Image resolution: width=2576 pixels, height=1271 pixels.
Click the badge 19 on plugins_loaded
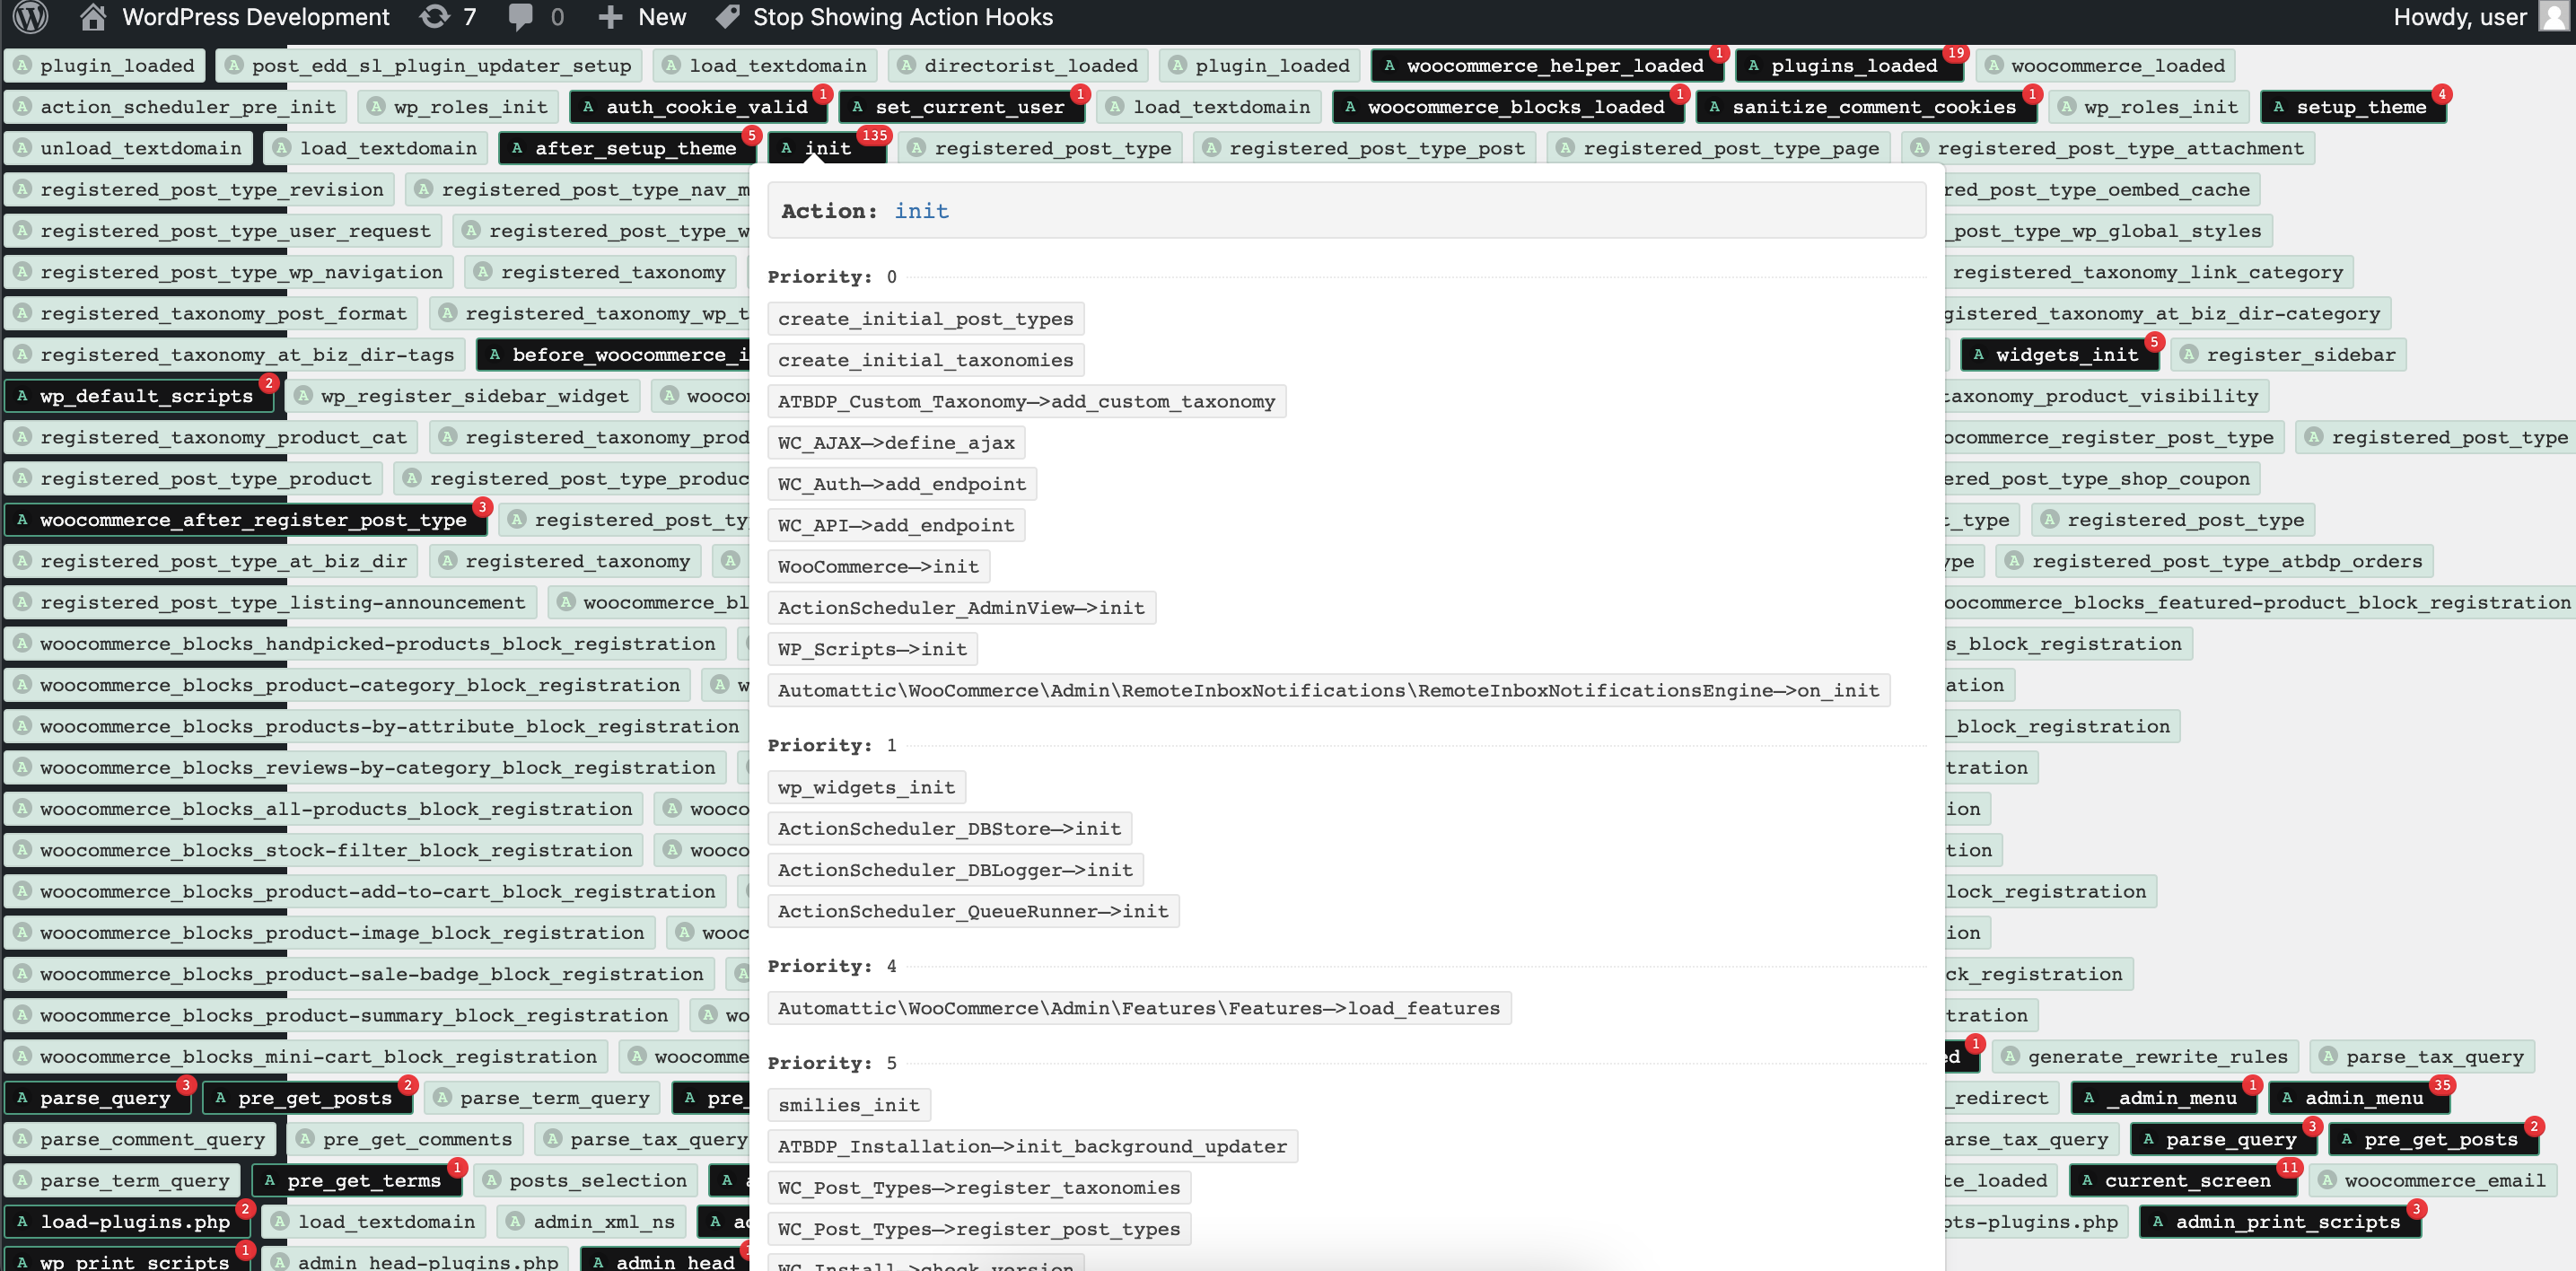[1955, 53]
